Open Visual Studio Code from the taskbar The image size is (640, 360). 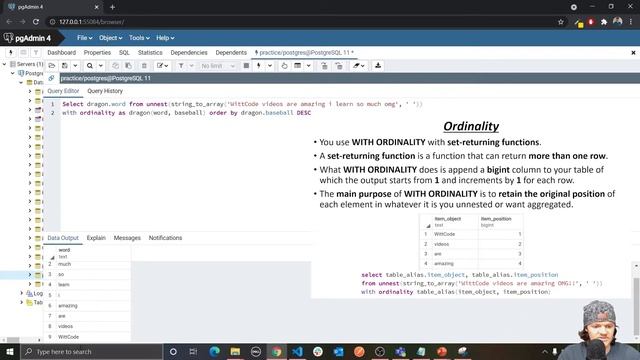pyautogui.click(x=297, y=351)
